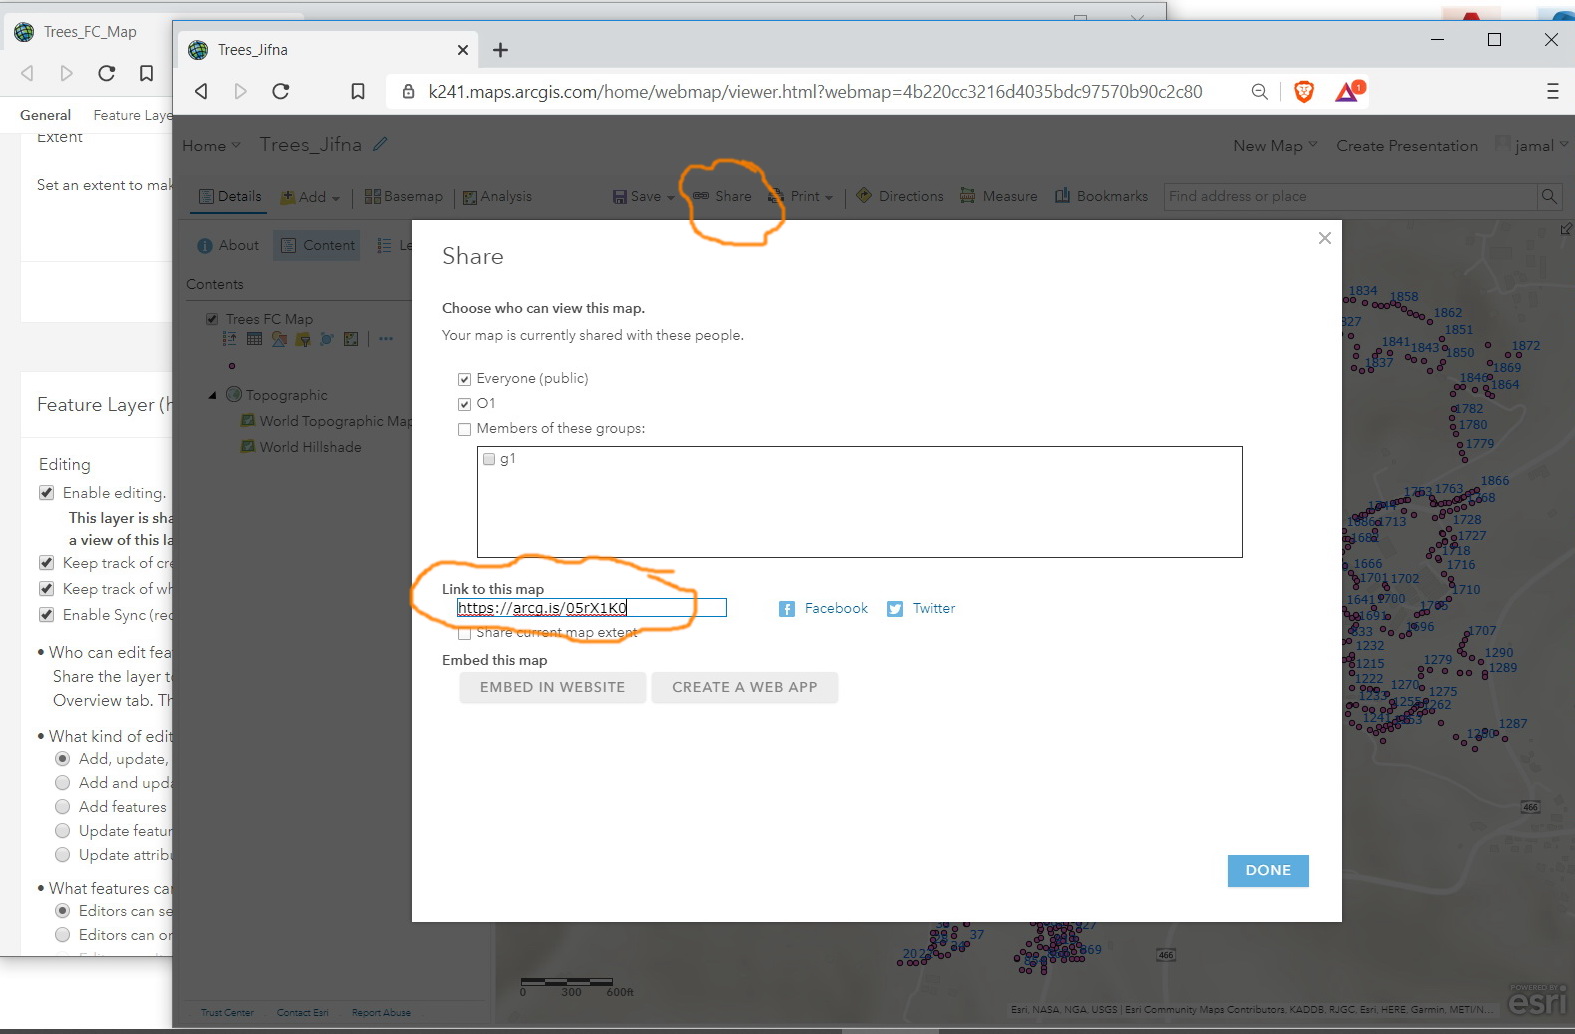The image size is (1575, 1034).
Task: Click the World Hillshade layer icon
Action: click(247, 447)
